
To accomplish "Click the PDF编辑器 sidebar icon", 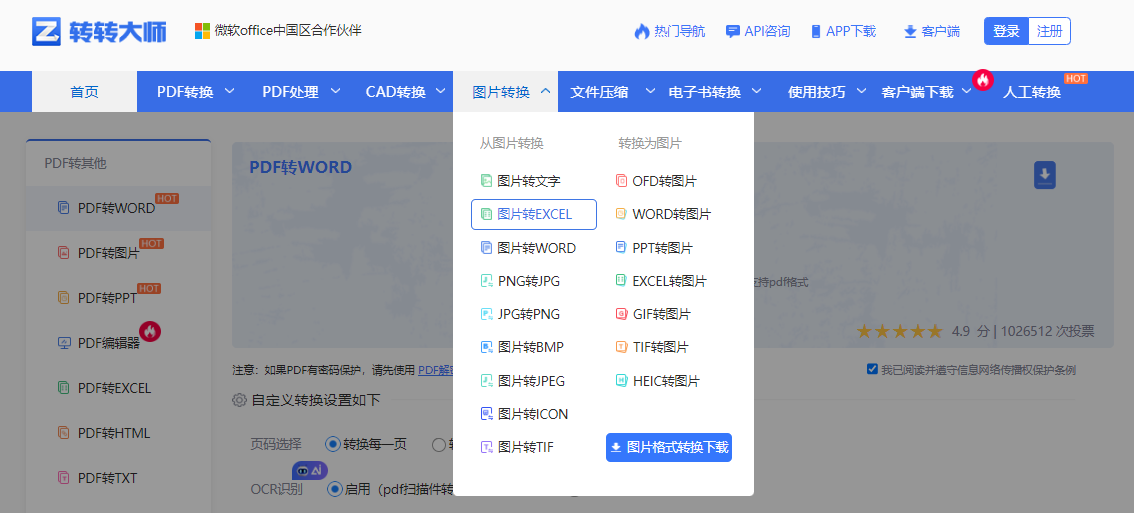I will click(x=64, y=342).
